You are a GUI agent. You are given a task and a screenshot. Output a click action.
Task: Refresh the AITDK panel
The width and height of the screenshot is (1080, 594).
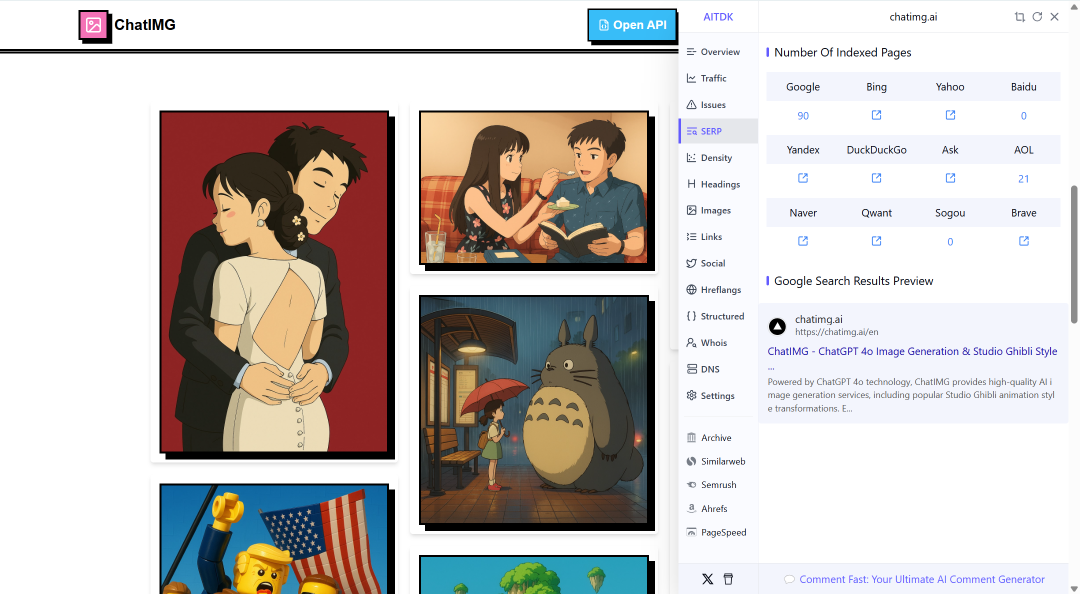click(1037, 17)
